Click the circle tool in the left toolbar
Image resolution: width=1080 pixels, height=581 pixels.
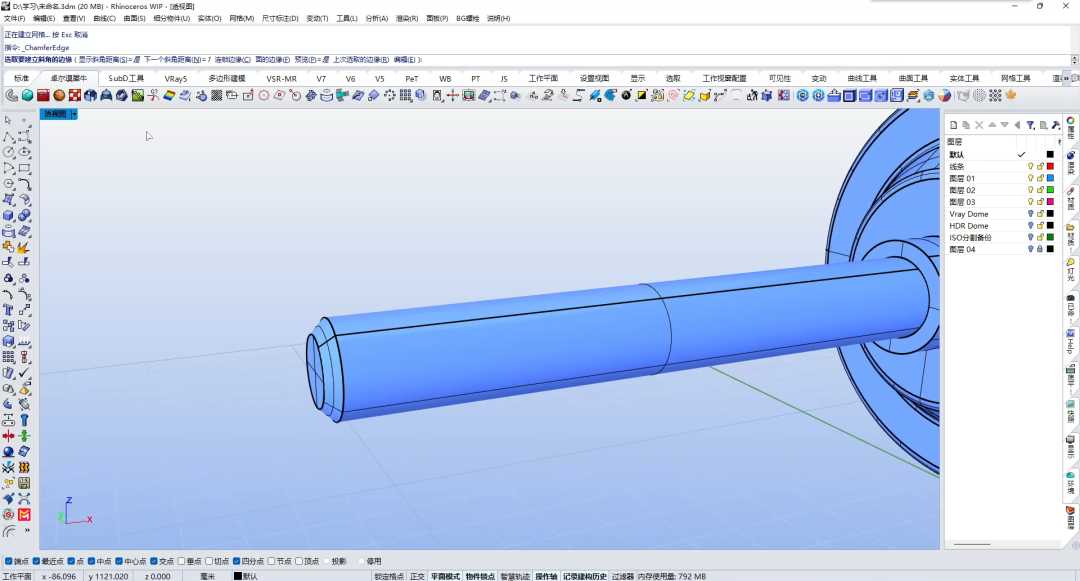8,152
